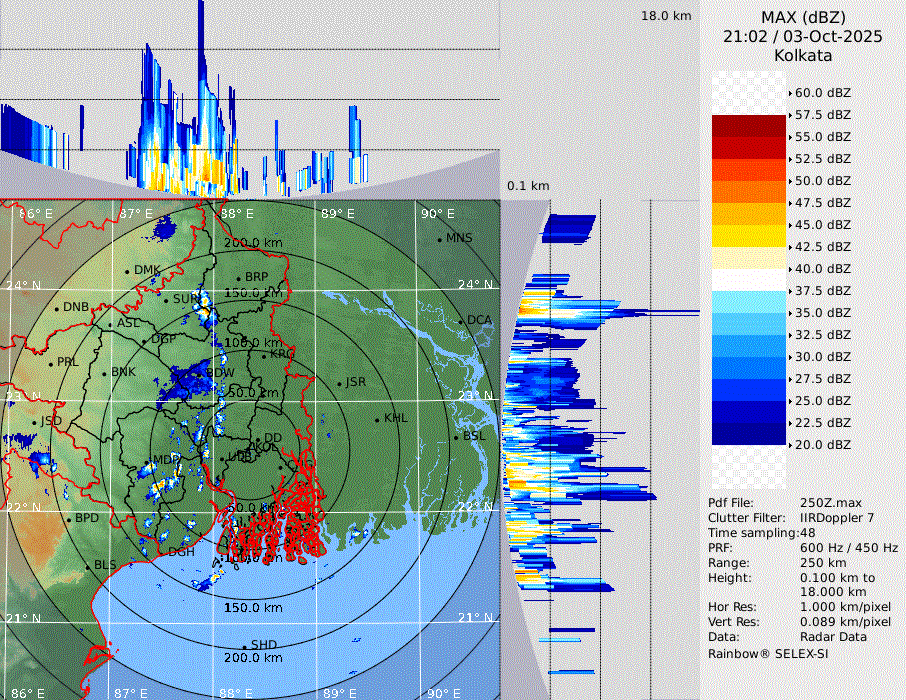Viewport: 906px width, 700px height.
Task: Select the 60.0 dBZ legend label
Action: point(822,93)
